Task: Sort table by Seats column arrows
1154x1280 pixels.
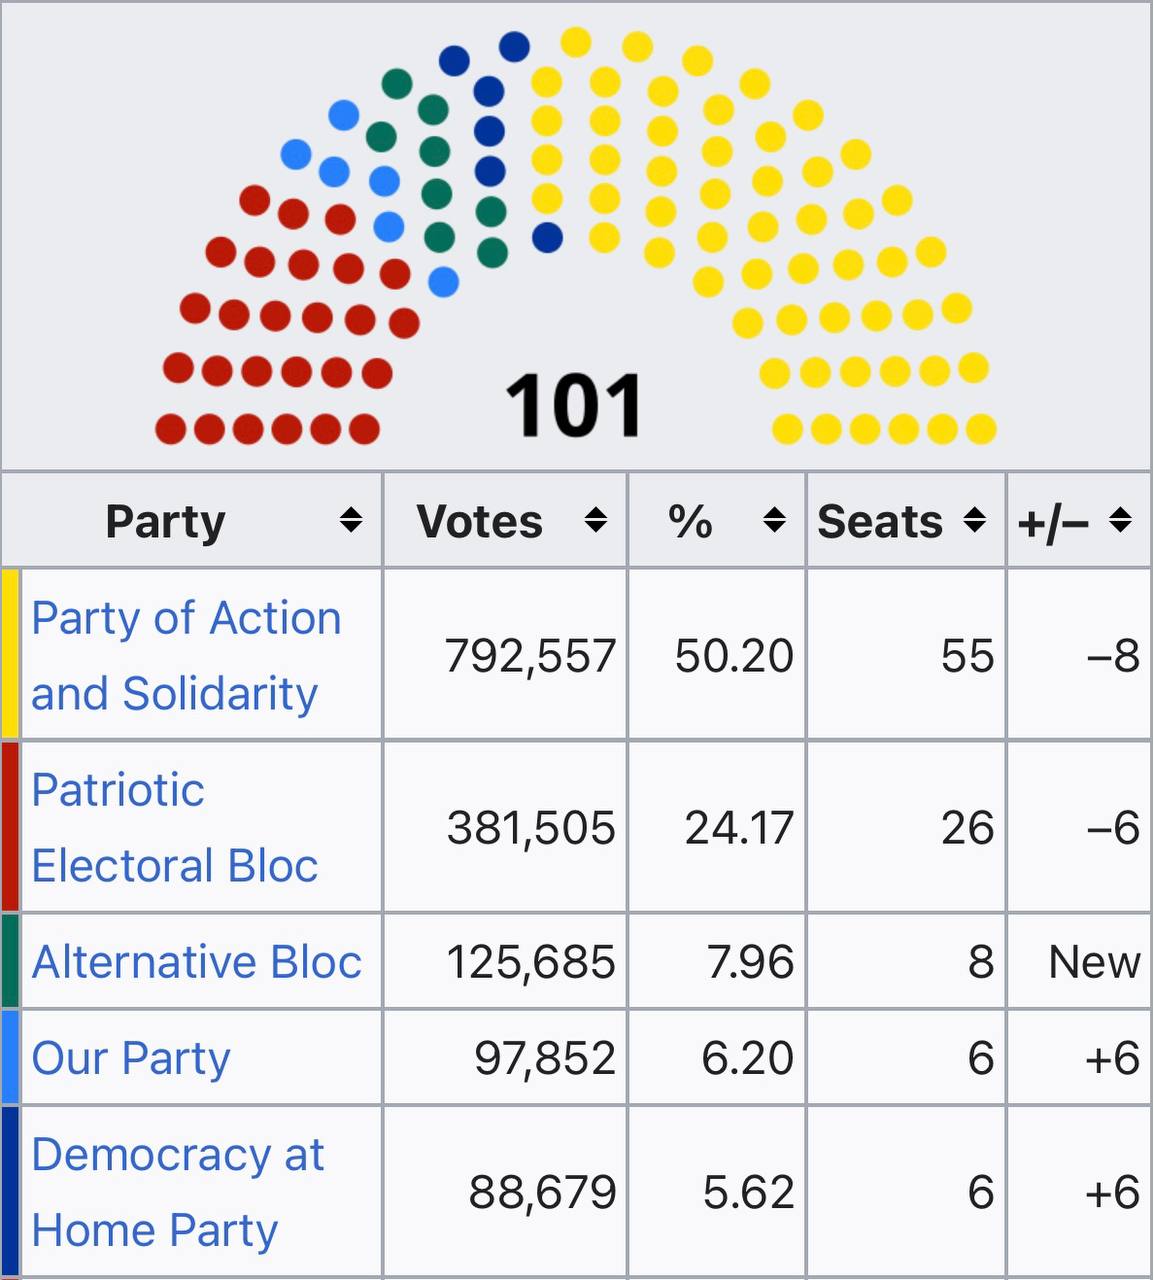Action: click(975, 520)
